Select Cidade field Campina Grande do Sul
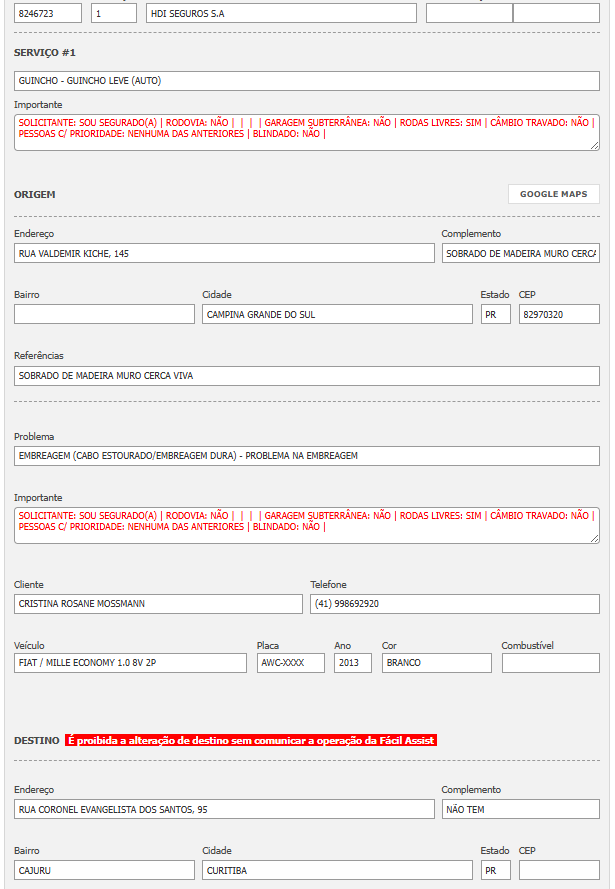 click(337, 314)
